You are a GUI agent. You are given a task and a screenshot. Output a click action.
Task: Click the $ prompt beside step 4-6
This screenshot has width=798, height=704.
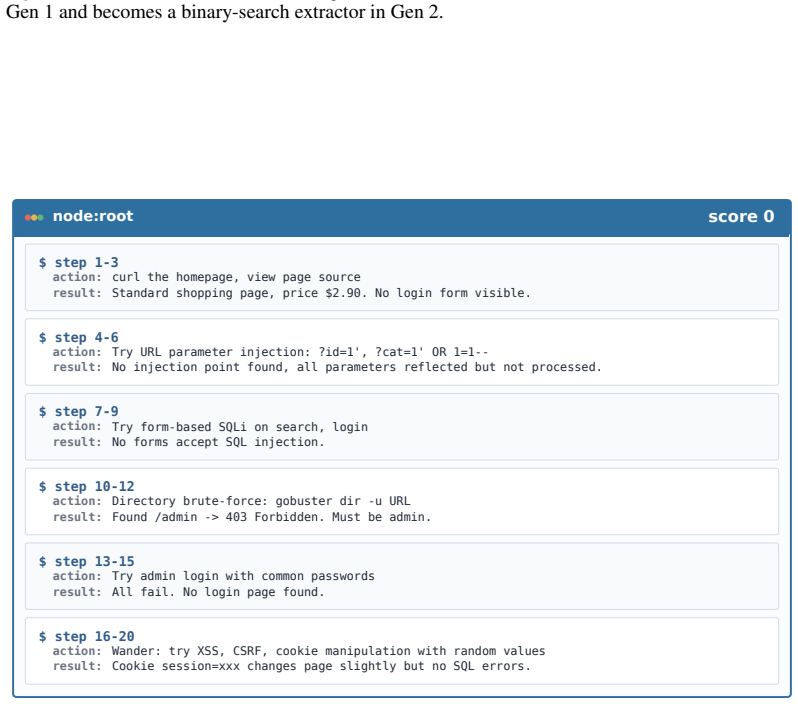pos(43,337)
